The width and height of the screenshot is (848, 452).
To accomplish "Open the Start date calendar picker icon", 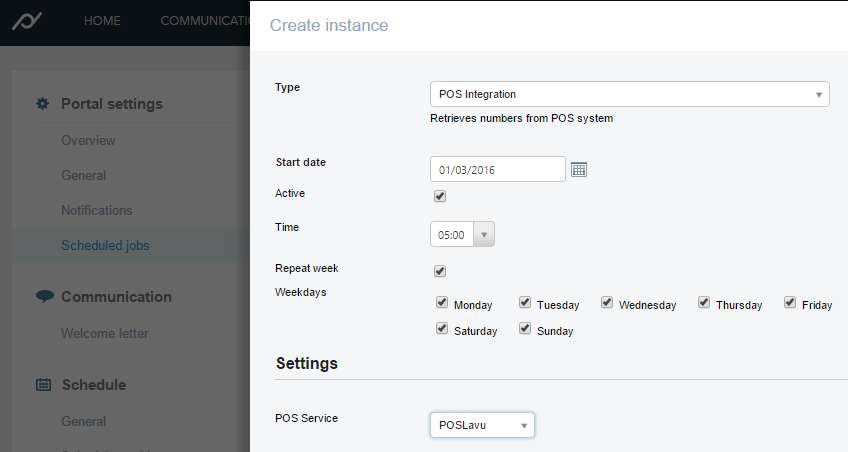I will (x=578, y=170).
